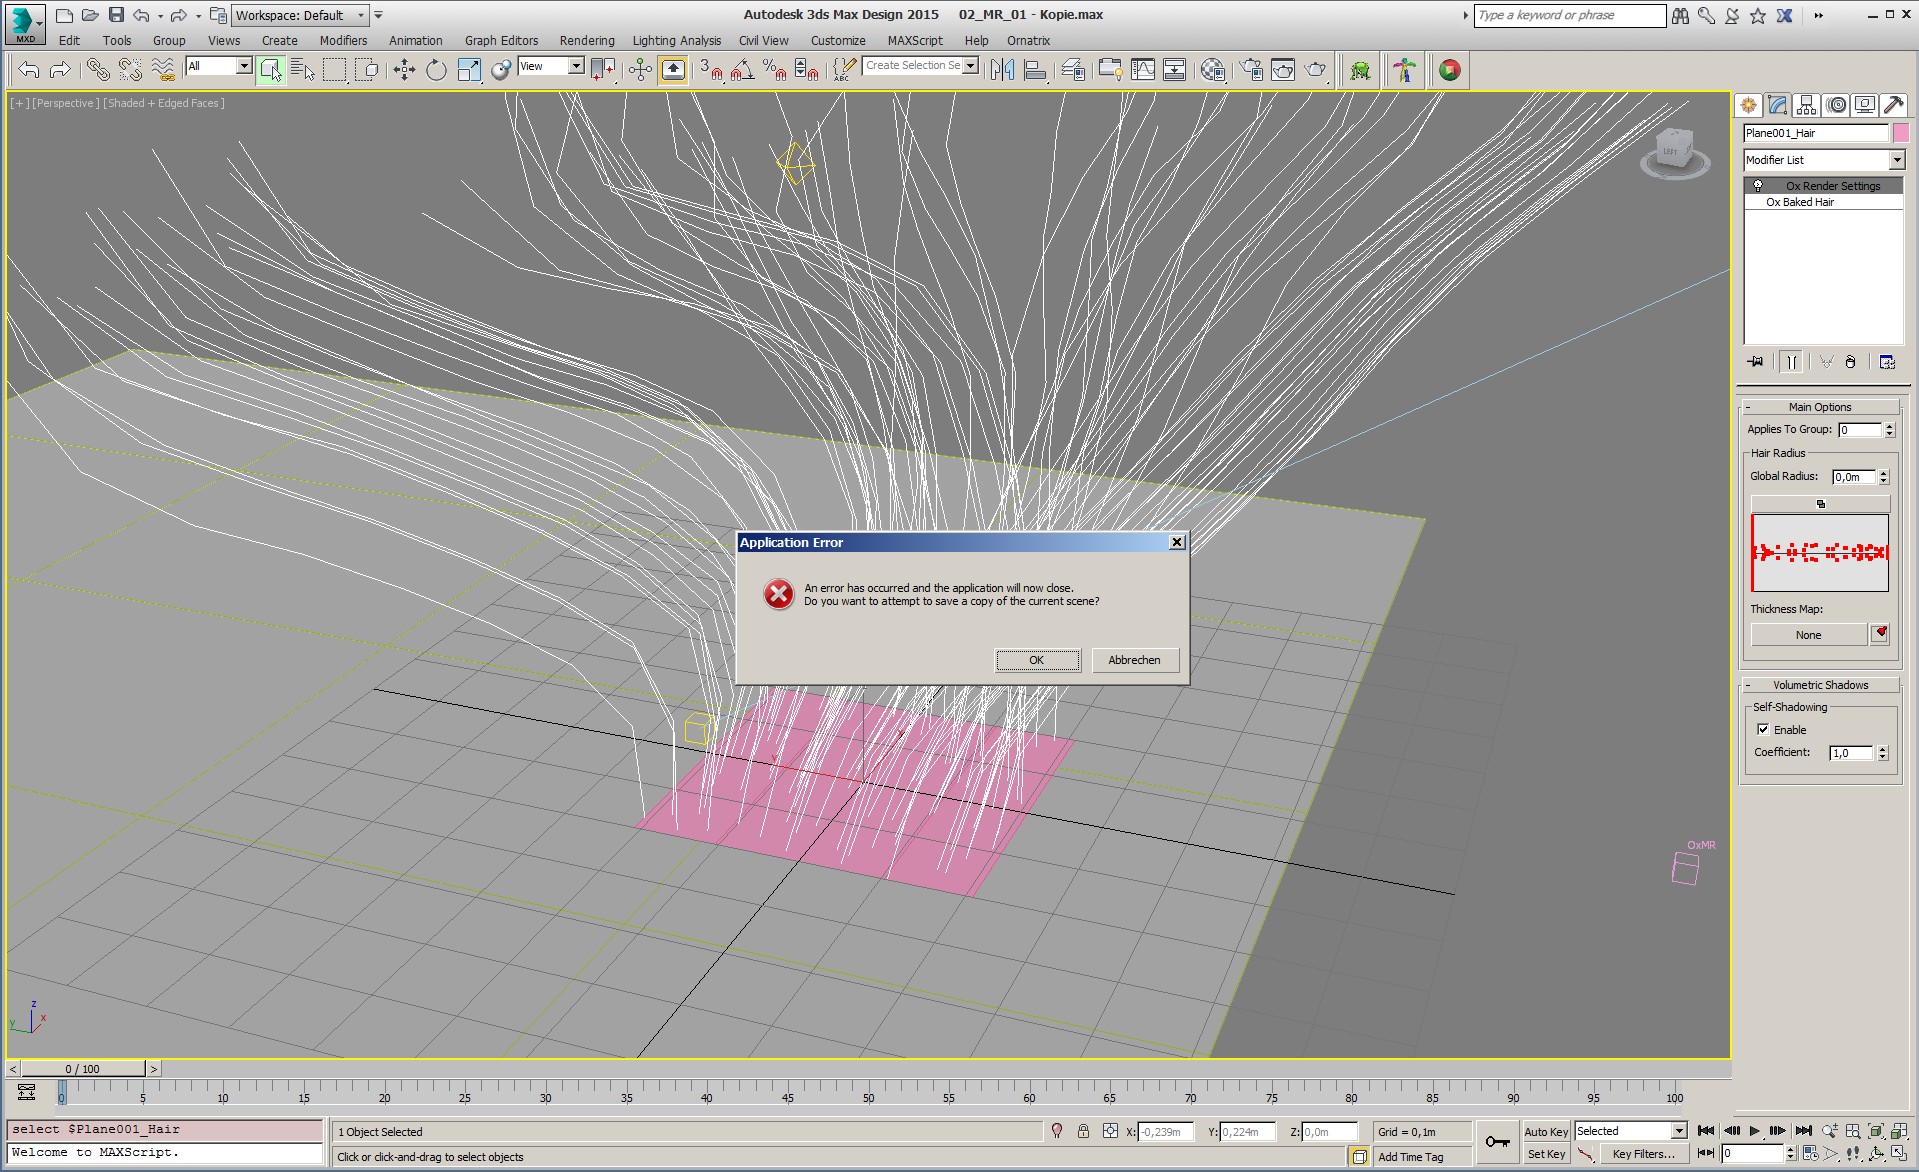
Task: Open the Curve Editor from toolbar
Action: [x=1142, y=69]
